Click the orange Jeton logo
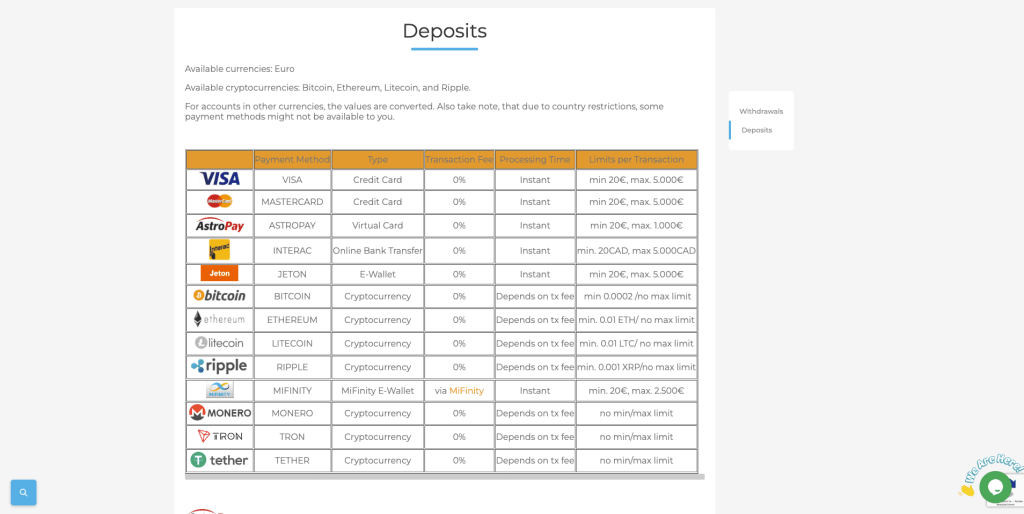 point(219,273)
